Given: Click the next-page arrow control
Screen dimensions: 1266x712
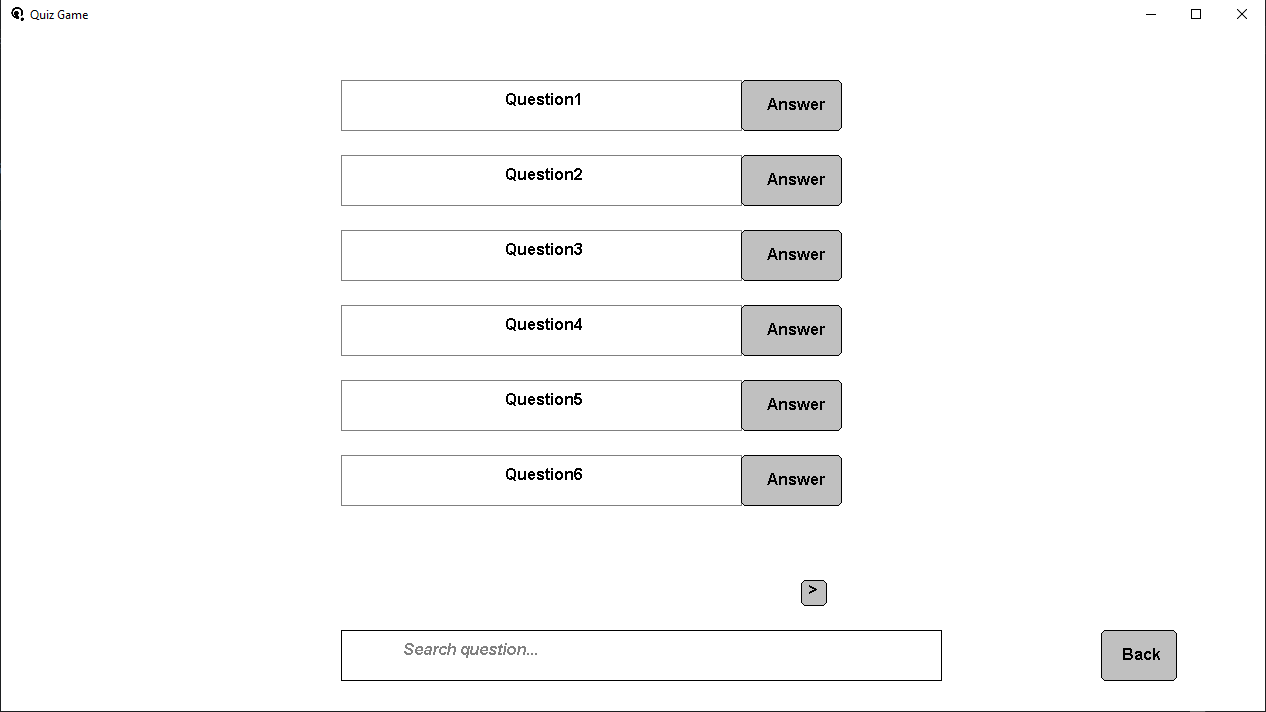Looking at the screenshot, I should tap(813, 592).
